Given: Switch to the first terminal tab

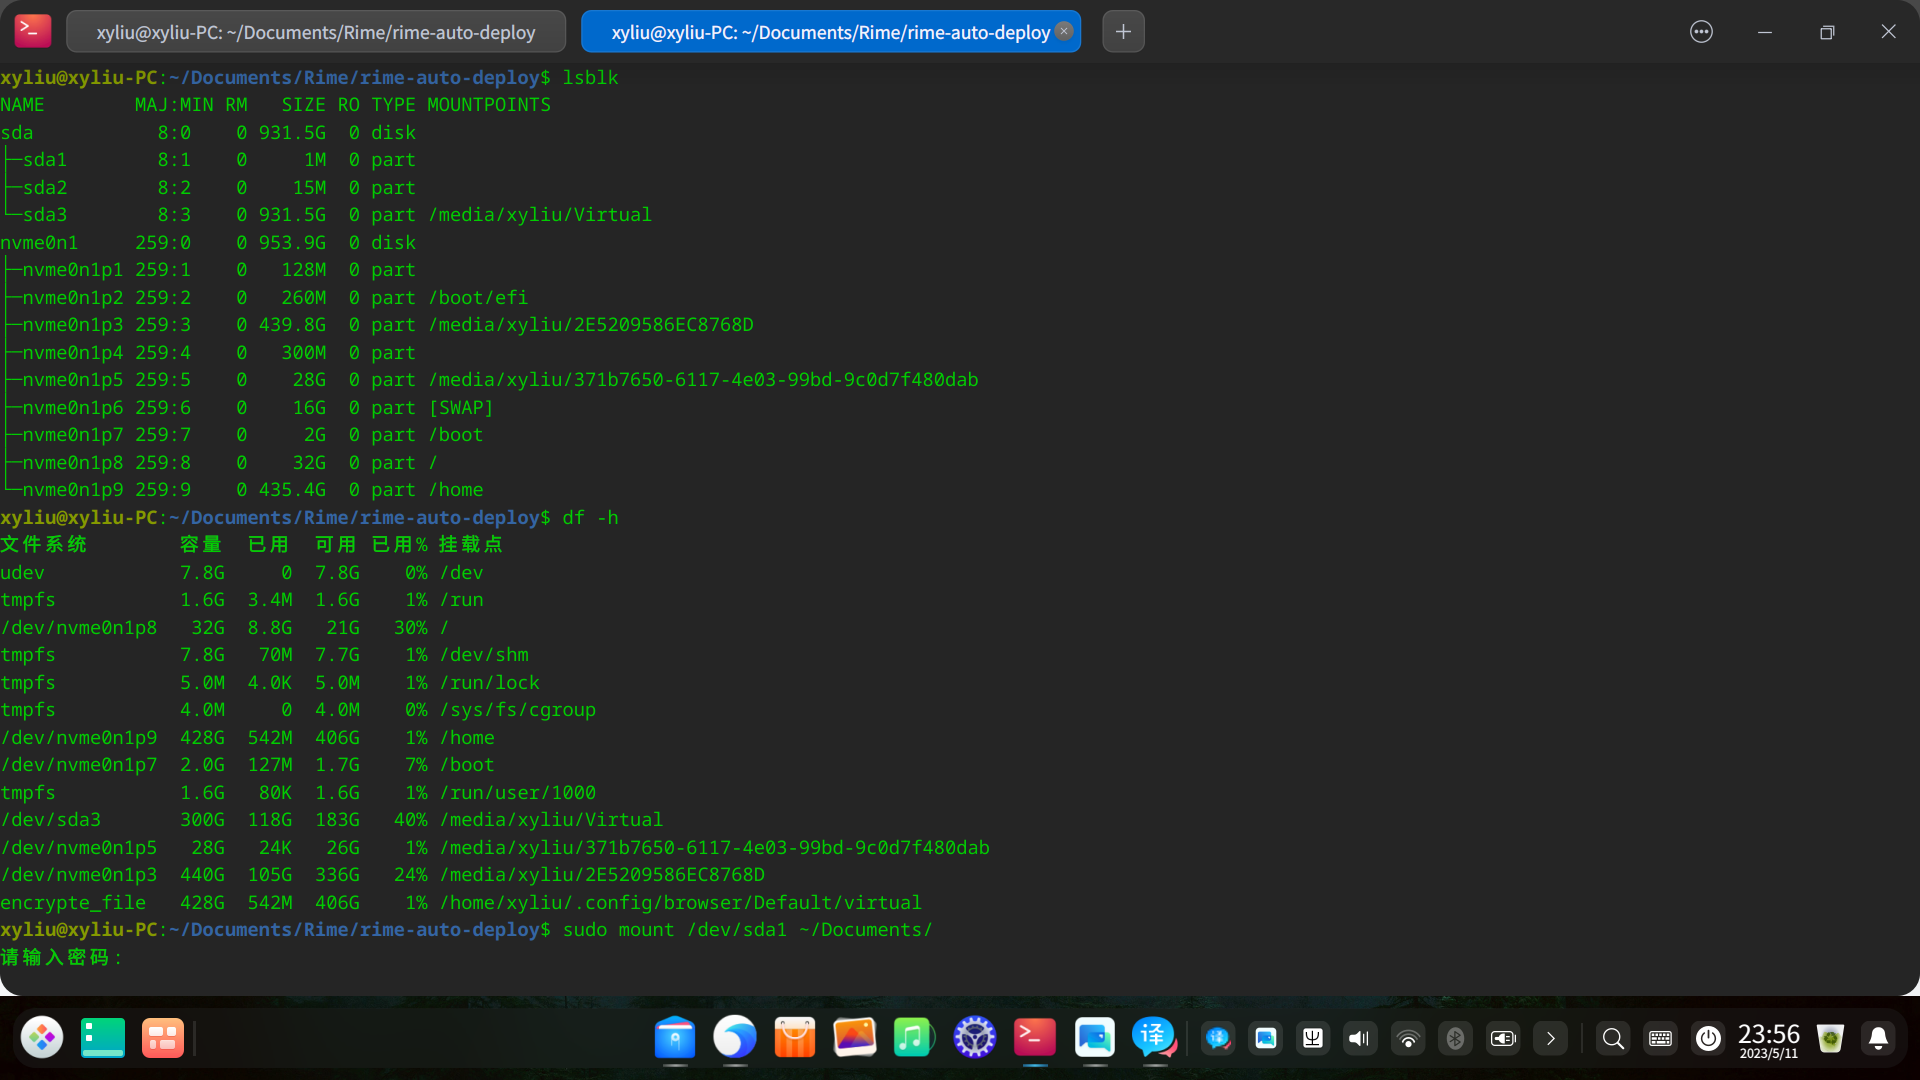Looking at the screenshot, I should (x=316, y=32).
